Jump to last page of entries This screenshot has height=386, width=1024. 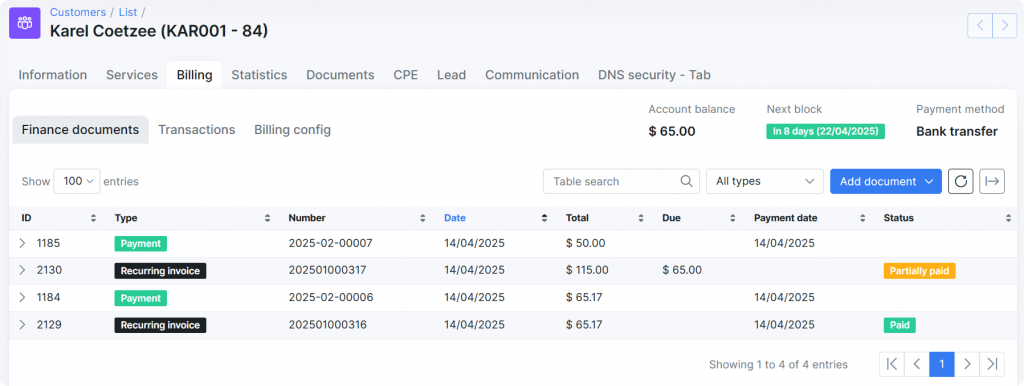click(x=992, y=364)
